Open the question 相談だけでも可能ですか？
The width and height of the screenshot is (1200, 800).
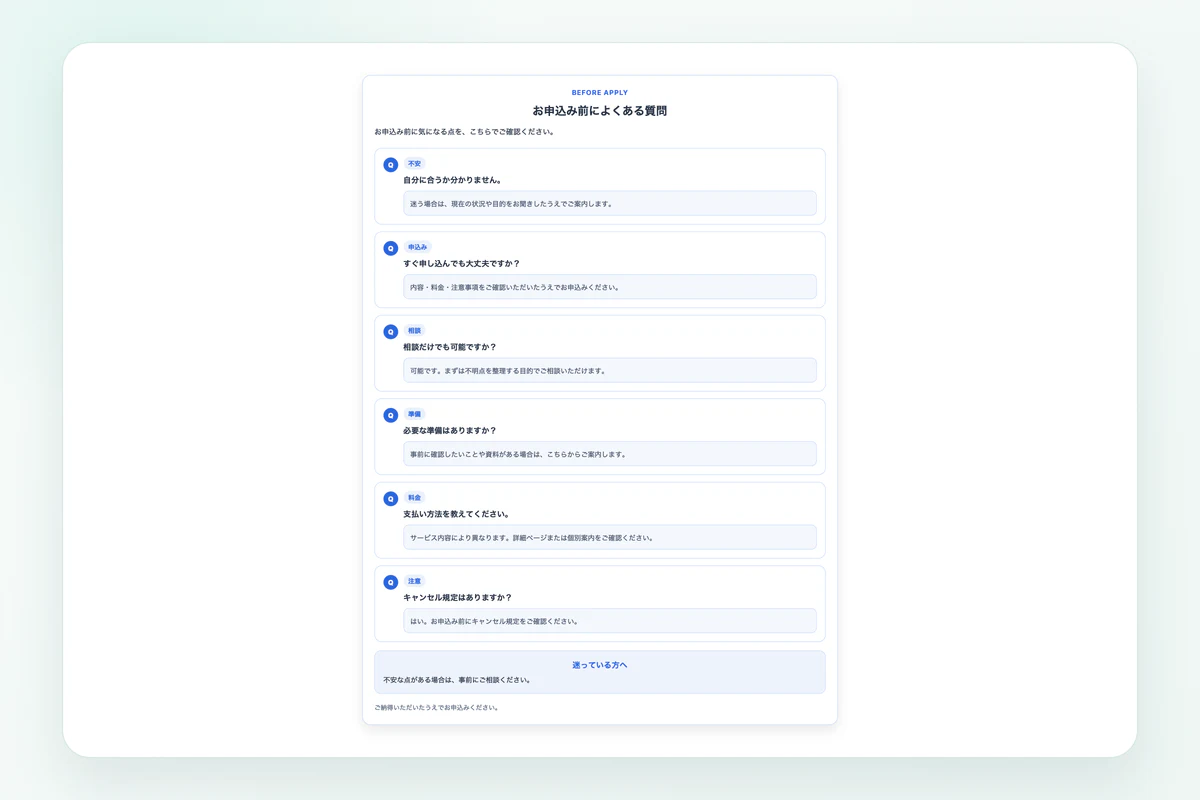tap(450, 347)
